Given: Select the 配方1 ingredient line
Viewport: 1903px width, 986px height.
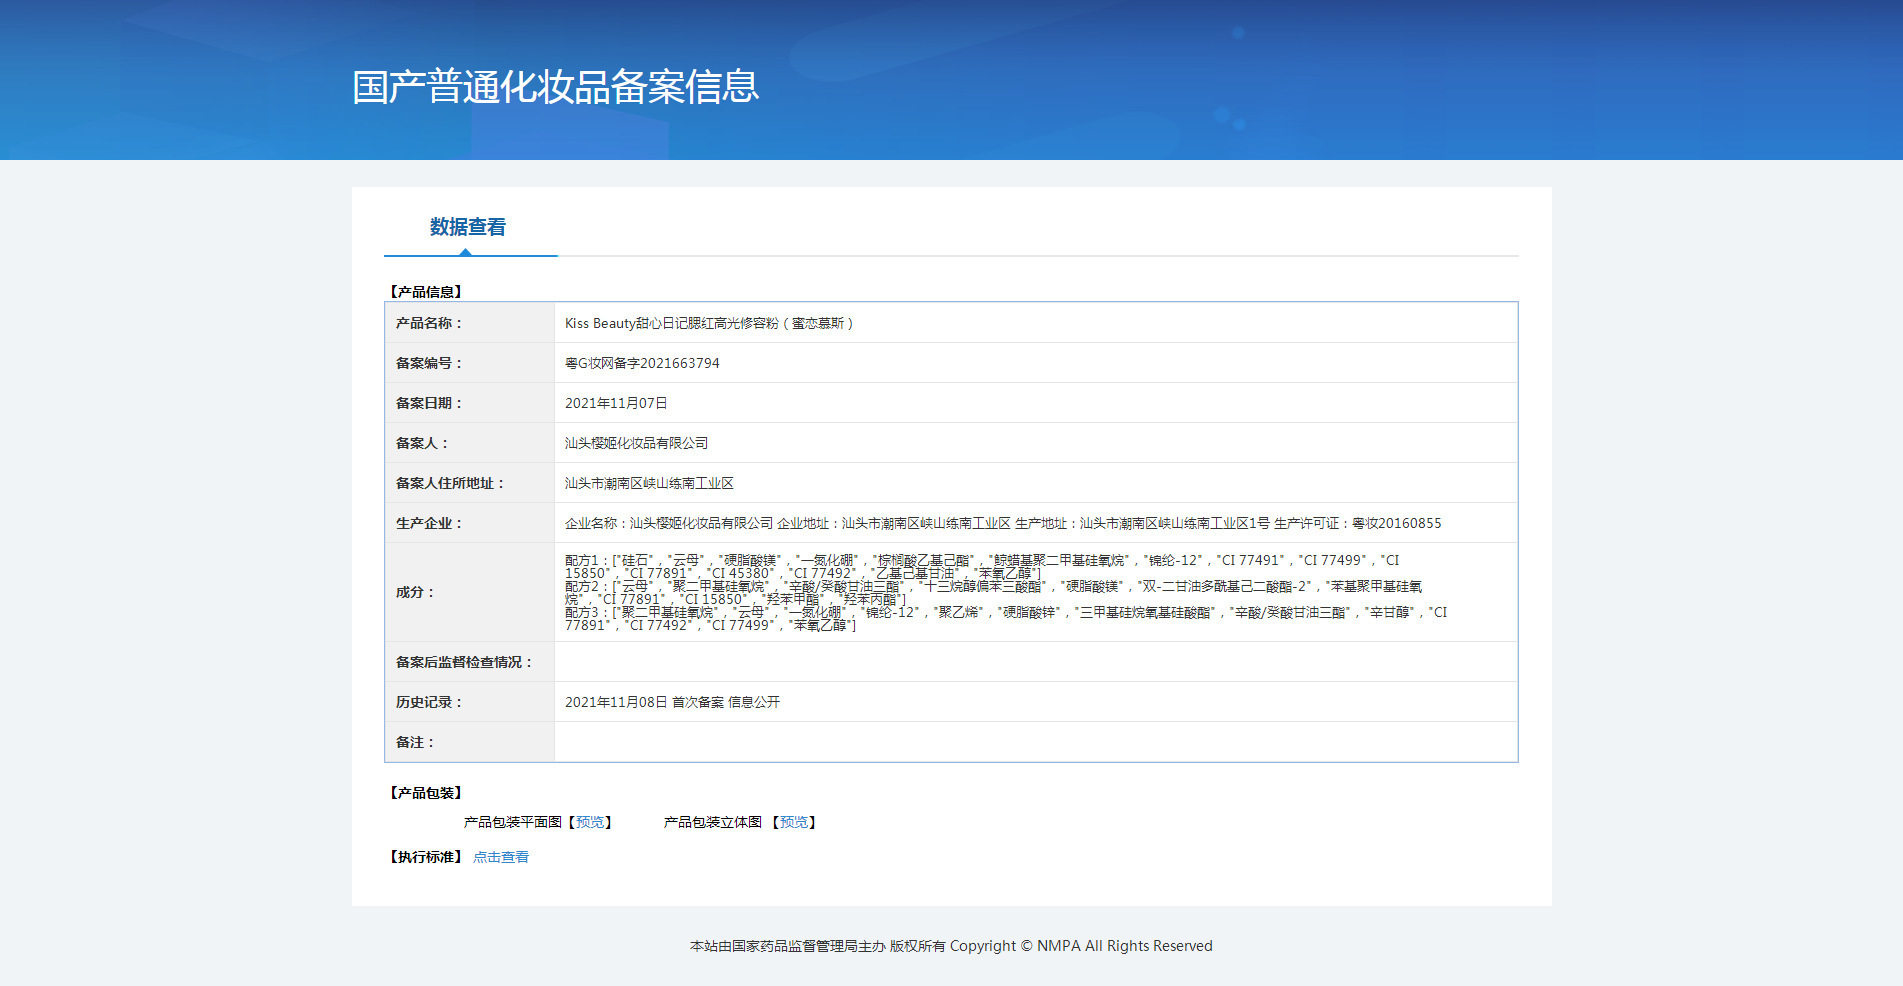Looking at the screenshot, I should click(x=982, y=567).
